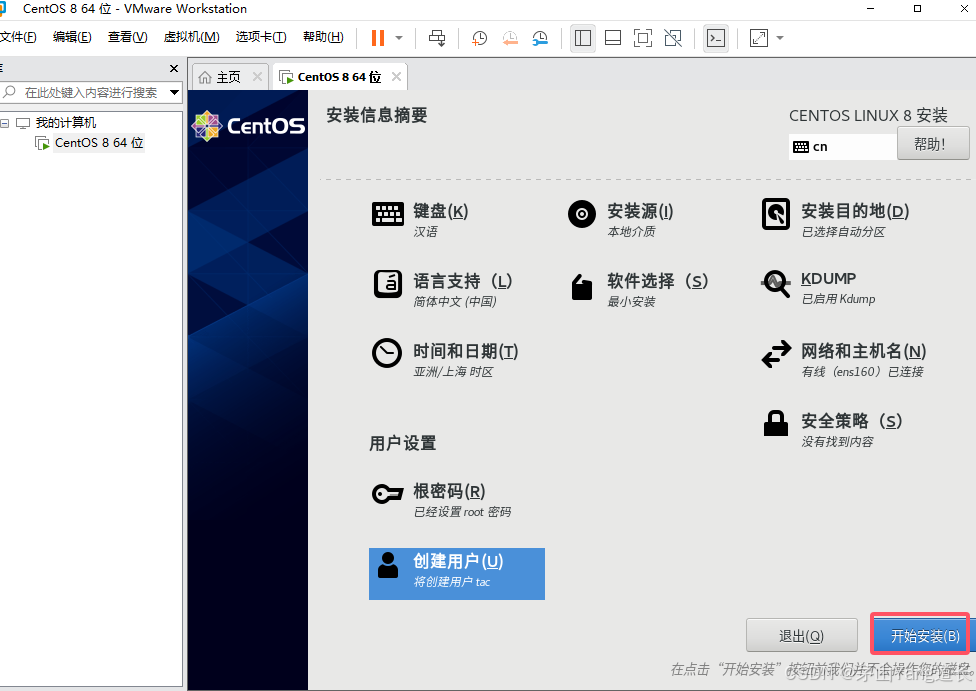The height and width of the screenshot is (691, 976).
Task: Click the CentOS logo
Action: point(248,126)
